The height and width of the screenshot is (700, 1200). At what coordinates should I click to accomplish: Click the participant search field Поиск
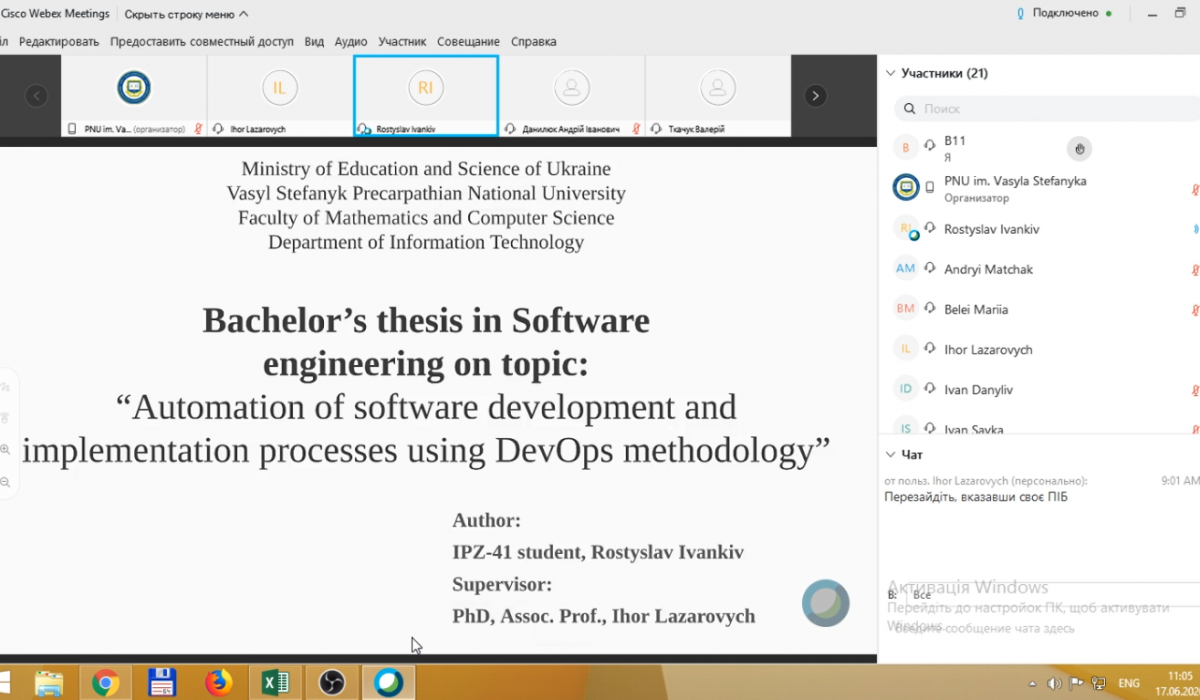click(1040, 108)
